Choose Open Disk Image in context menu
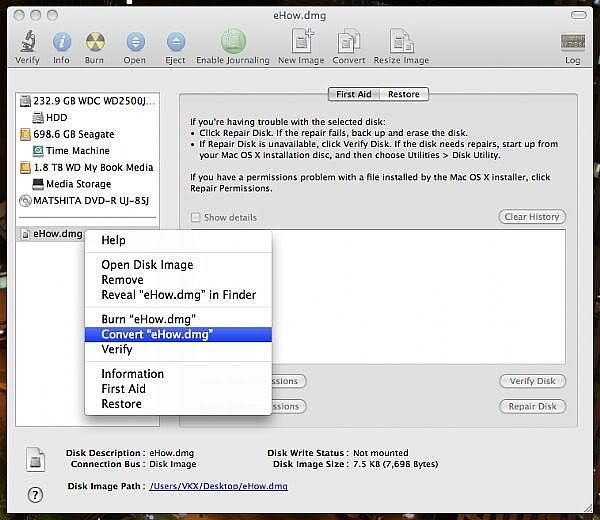The height and width of the screenshot is (520, 600). (x=178, y=265)
